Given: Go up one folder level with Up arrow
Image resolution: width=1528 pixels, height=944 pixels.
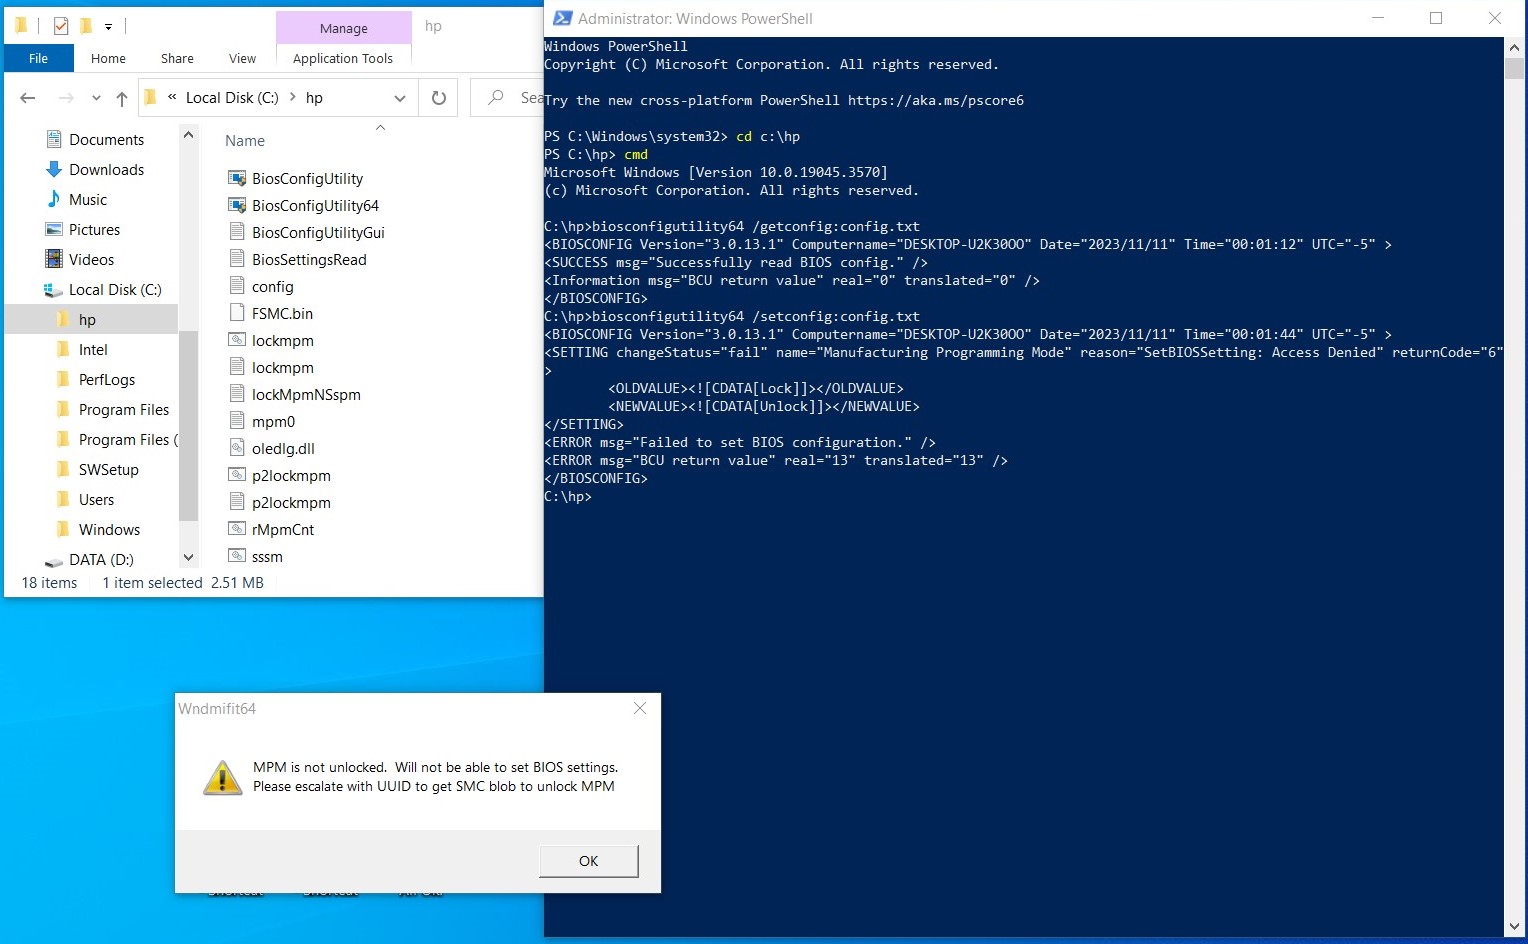Looking at the screenshot, I should pos(122,98).
